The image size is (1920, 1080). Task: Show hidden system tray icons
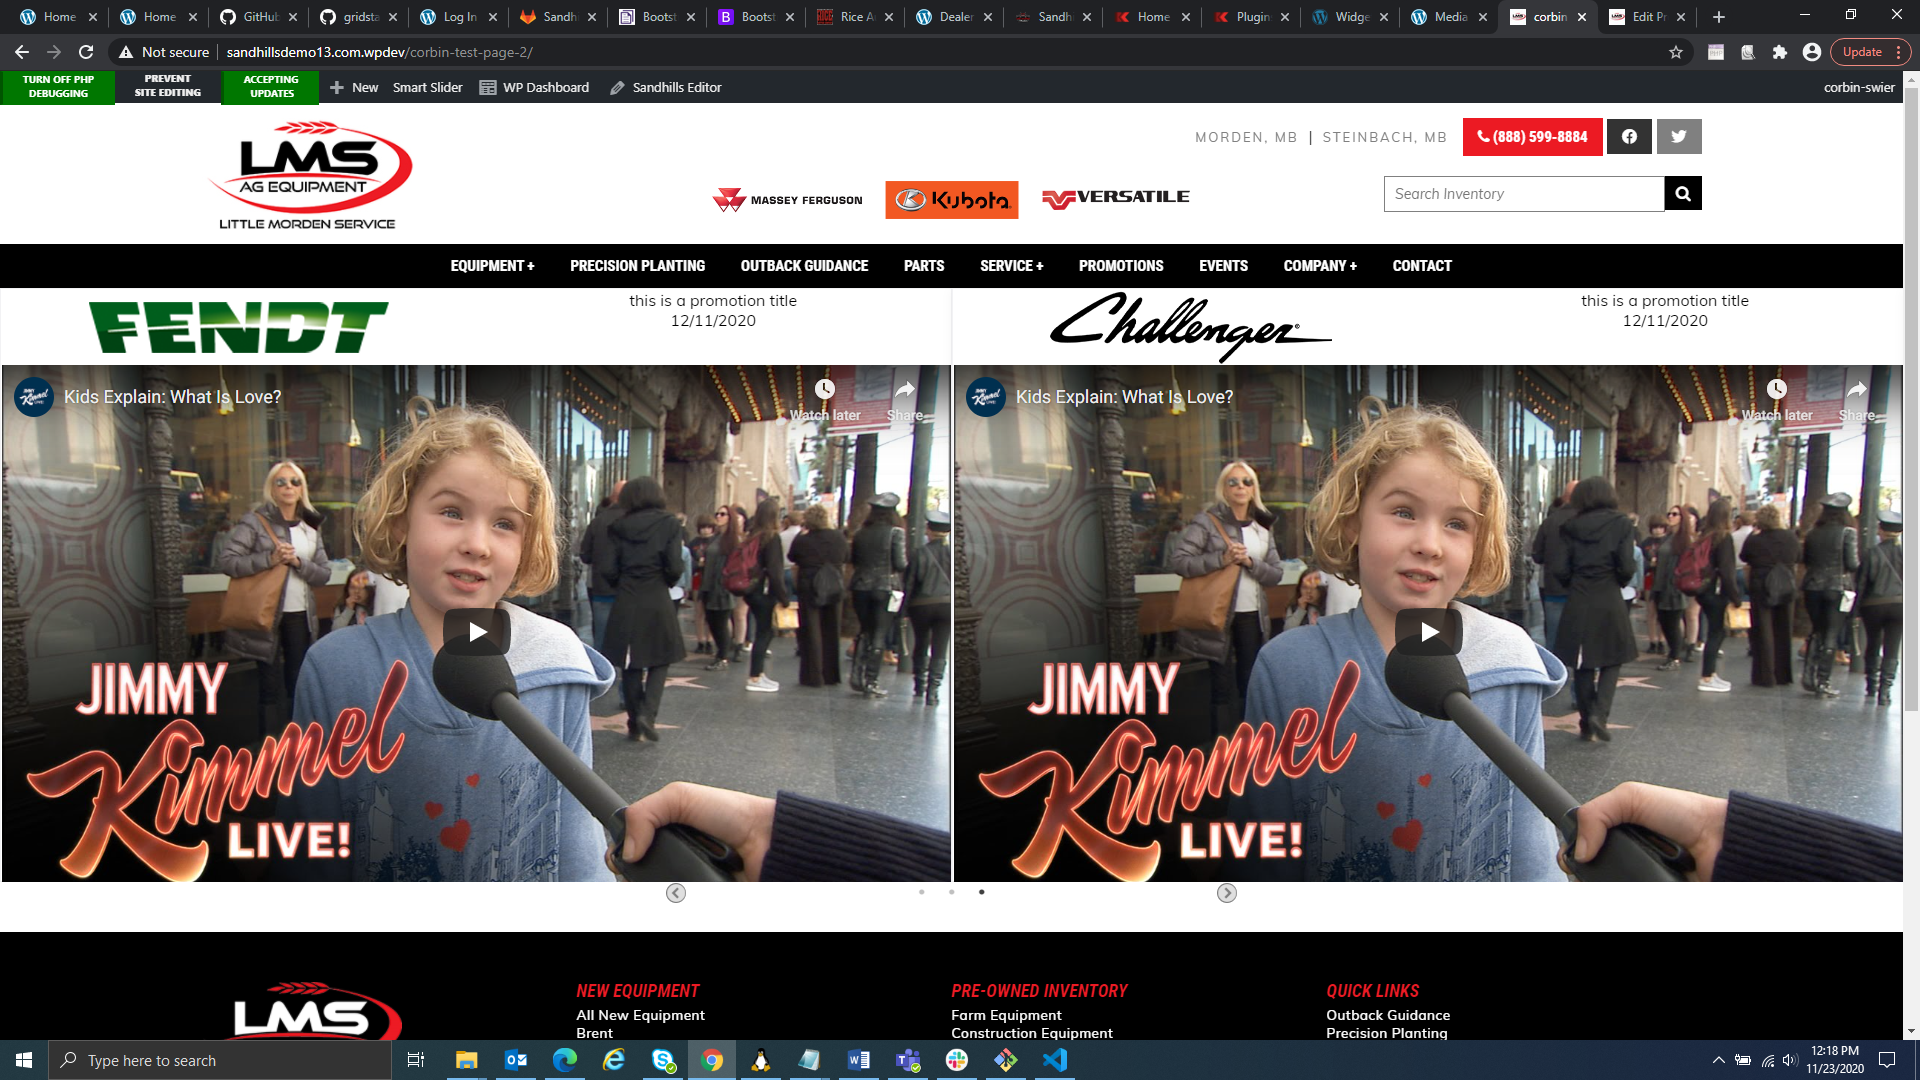[1718, 1060]
